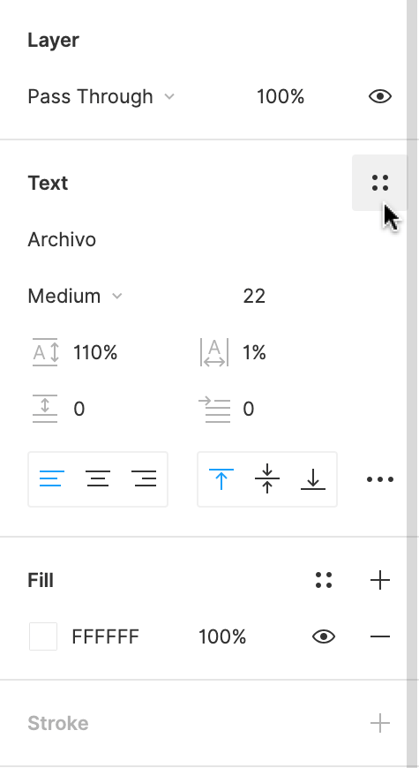The height and width of the screenshot is (768, 419).
Task: Click the line height field showing 110%
Action: point(95,353)
